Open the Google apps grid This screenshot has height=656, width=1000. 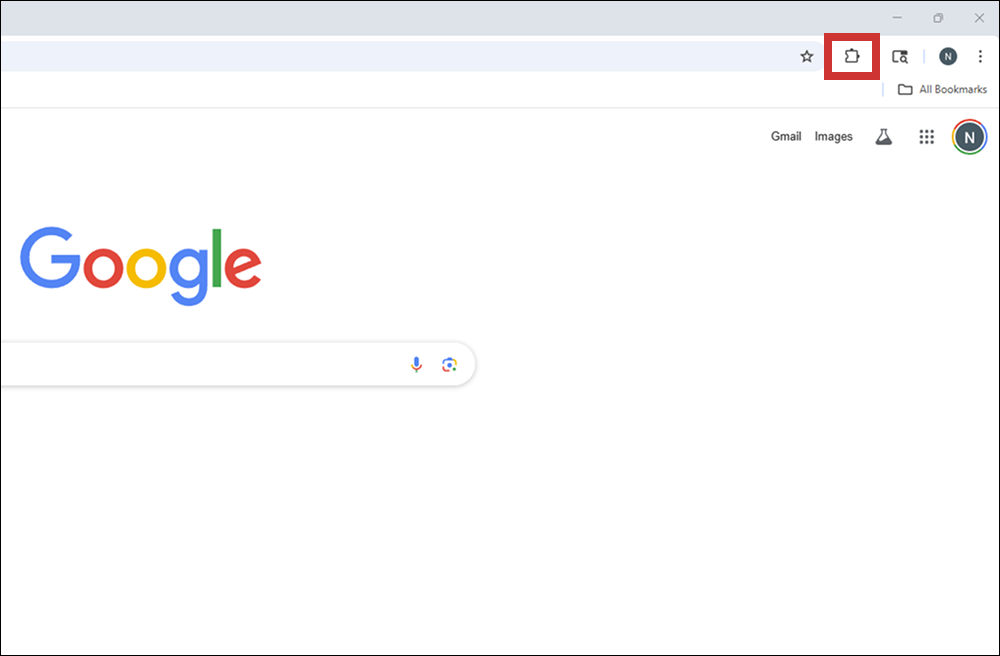927,136
